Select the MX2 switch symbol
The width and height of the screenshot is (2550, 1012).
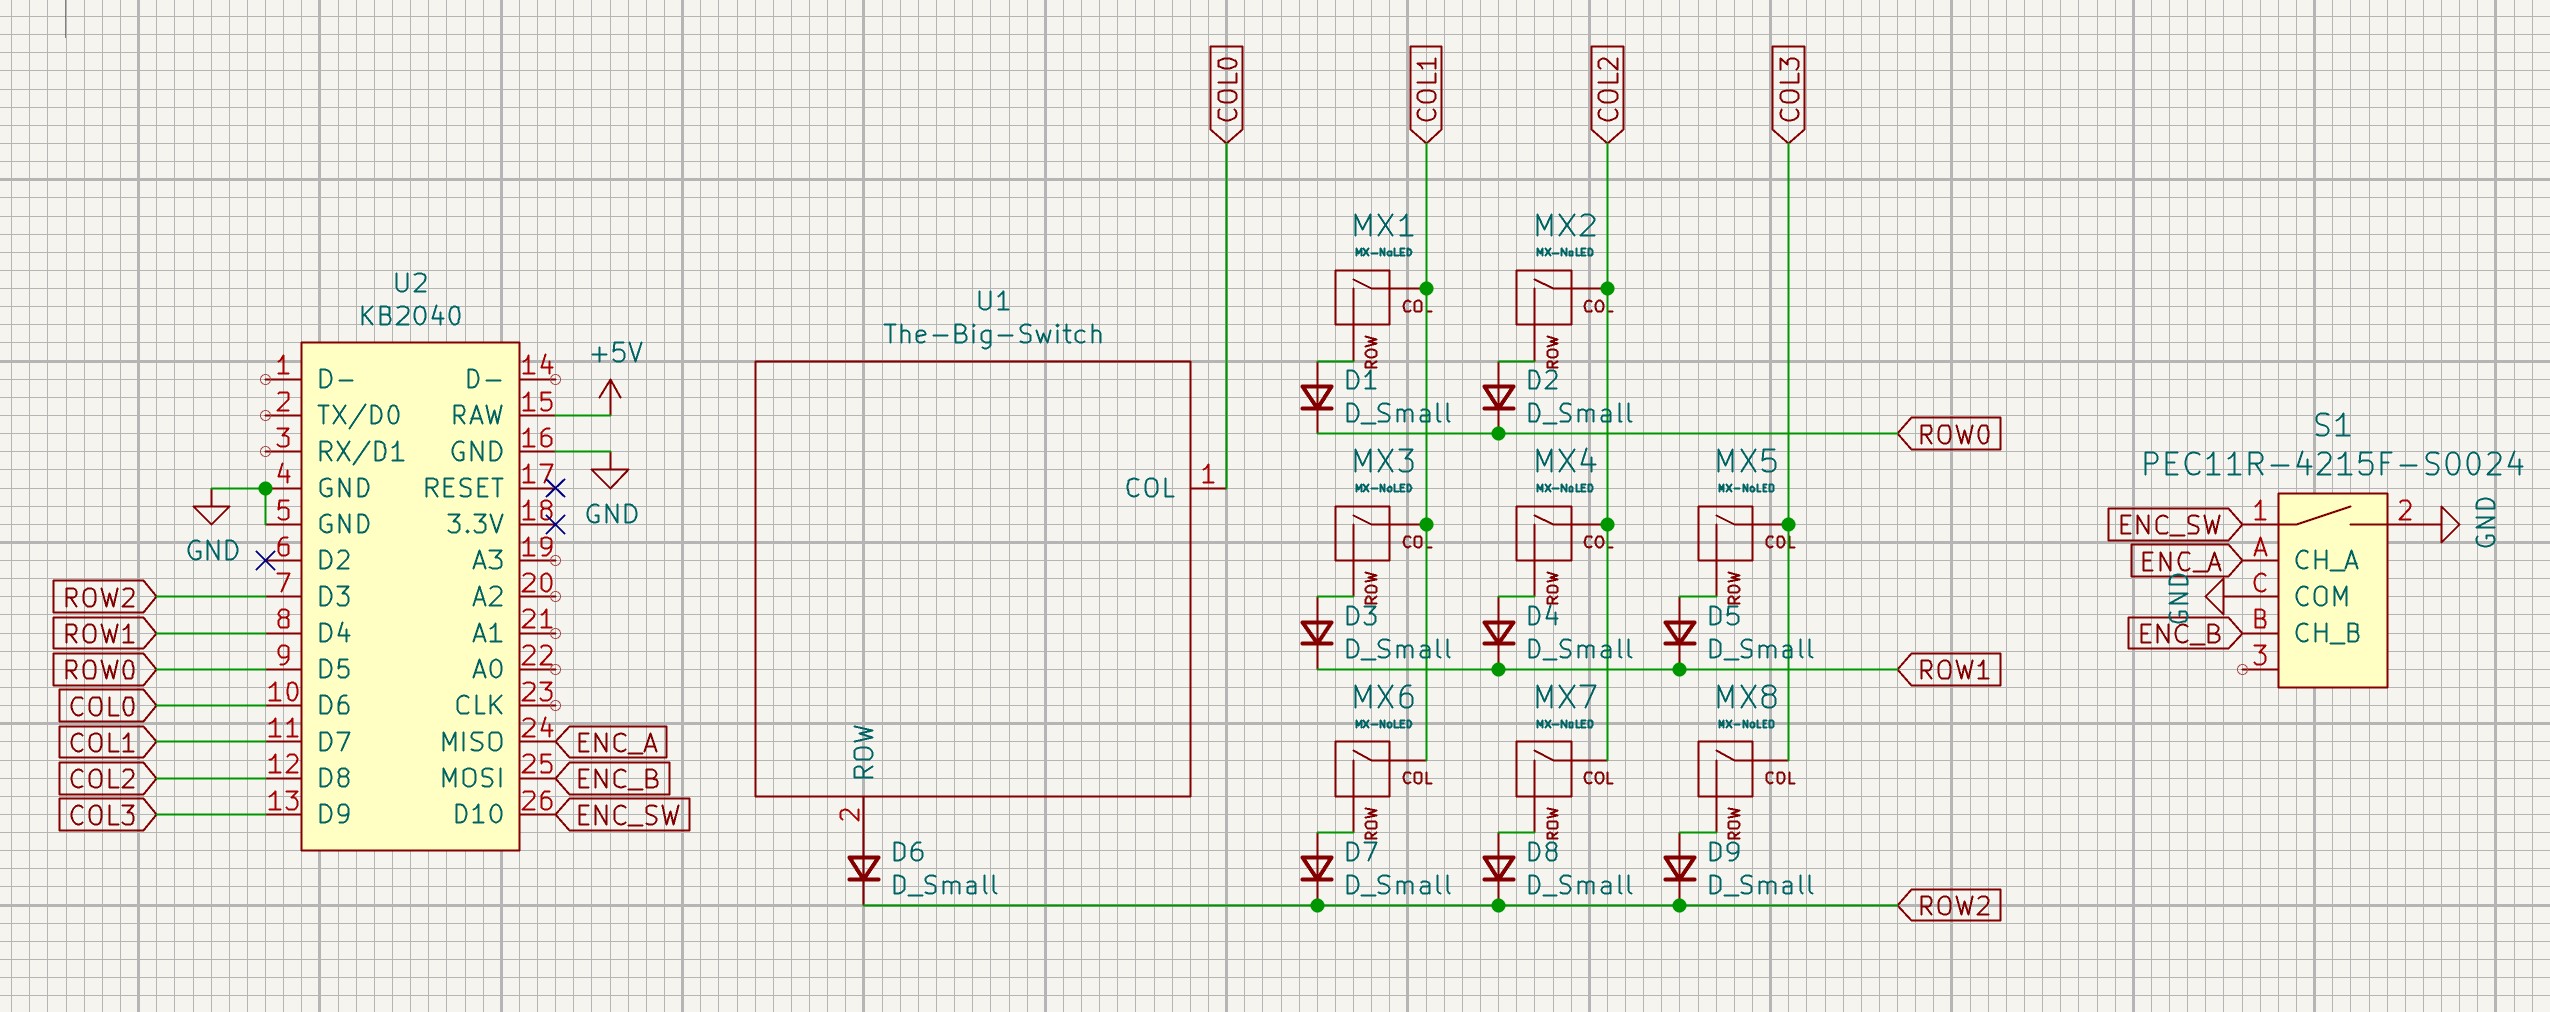[x=1543, y=298]
